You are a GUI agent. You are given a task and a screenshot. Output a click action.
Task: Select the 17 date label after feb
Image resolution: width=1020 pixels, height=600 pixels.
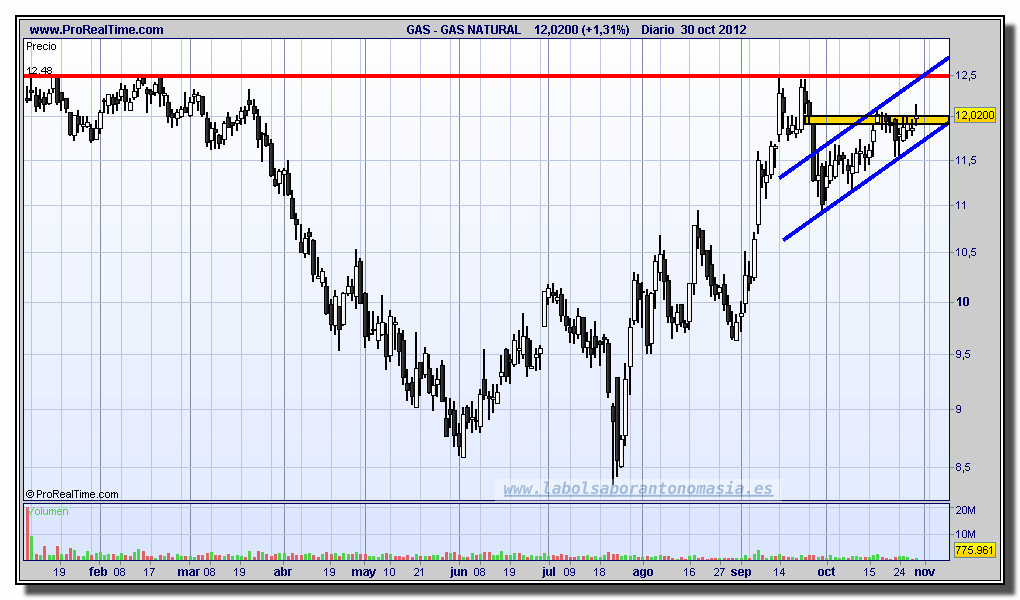pyautogui.click(x=149, y=572)
